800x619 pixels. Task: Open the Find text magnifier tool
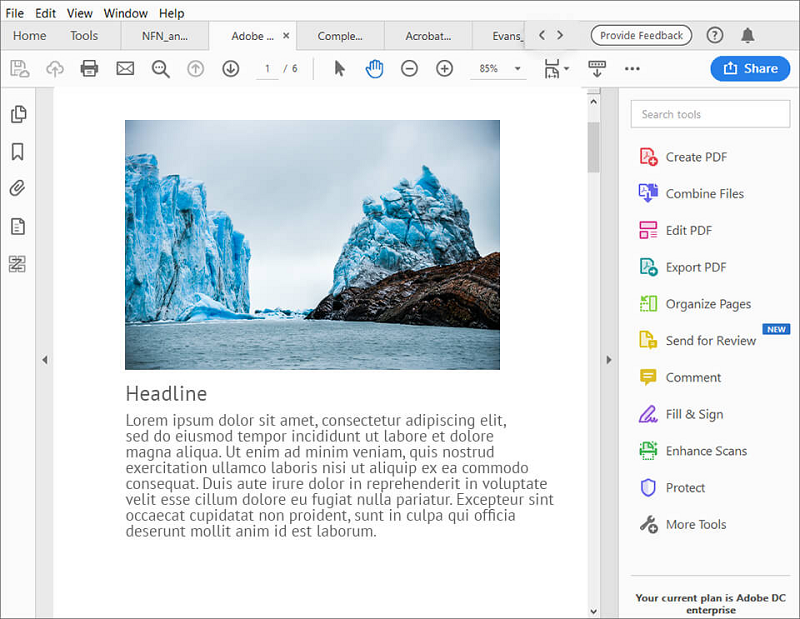click(160, 69)
